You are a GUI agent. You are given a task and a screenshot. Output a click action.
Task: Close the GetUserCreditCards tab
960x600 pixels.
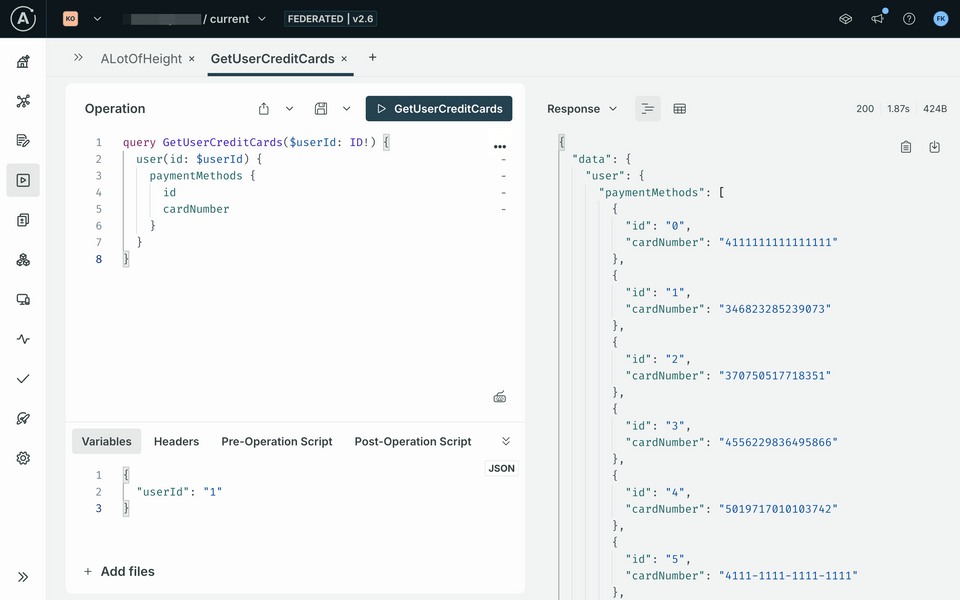tap(344, 59)
